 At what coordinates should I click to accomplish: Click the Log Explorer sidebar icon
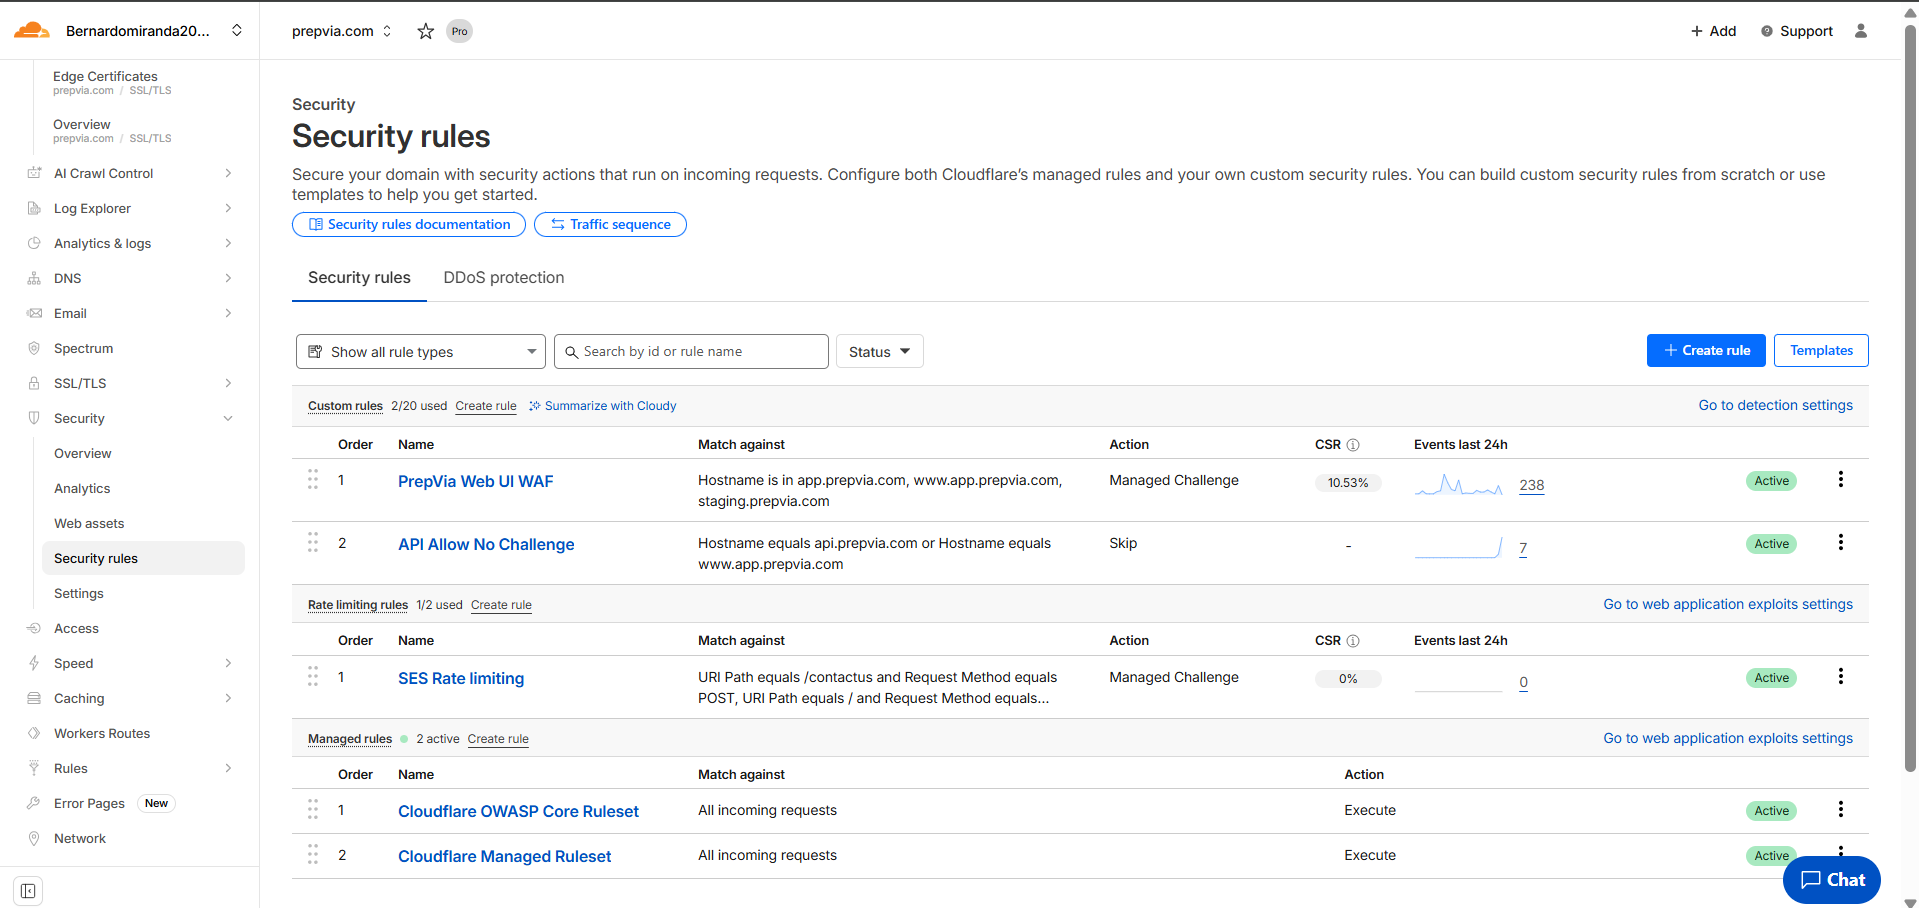click(34, 208)
